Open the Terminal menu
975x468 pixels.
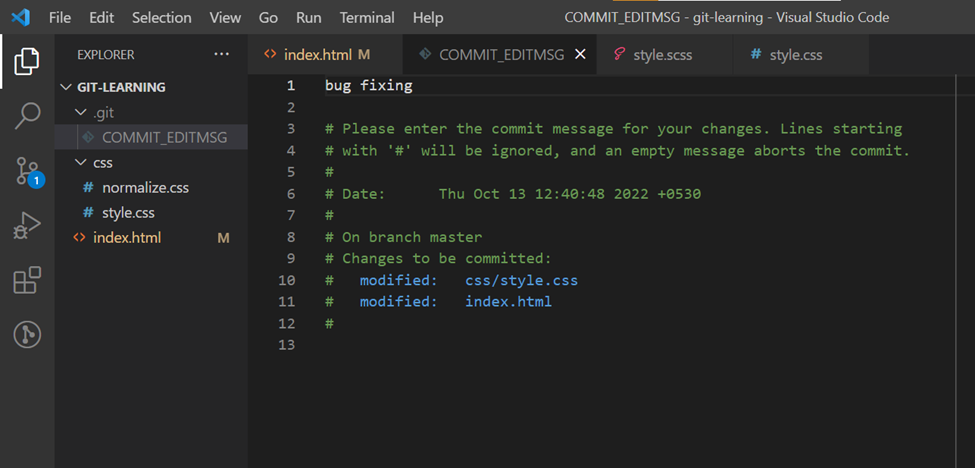coord(366,18)
